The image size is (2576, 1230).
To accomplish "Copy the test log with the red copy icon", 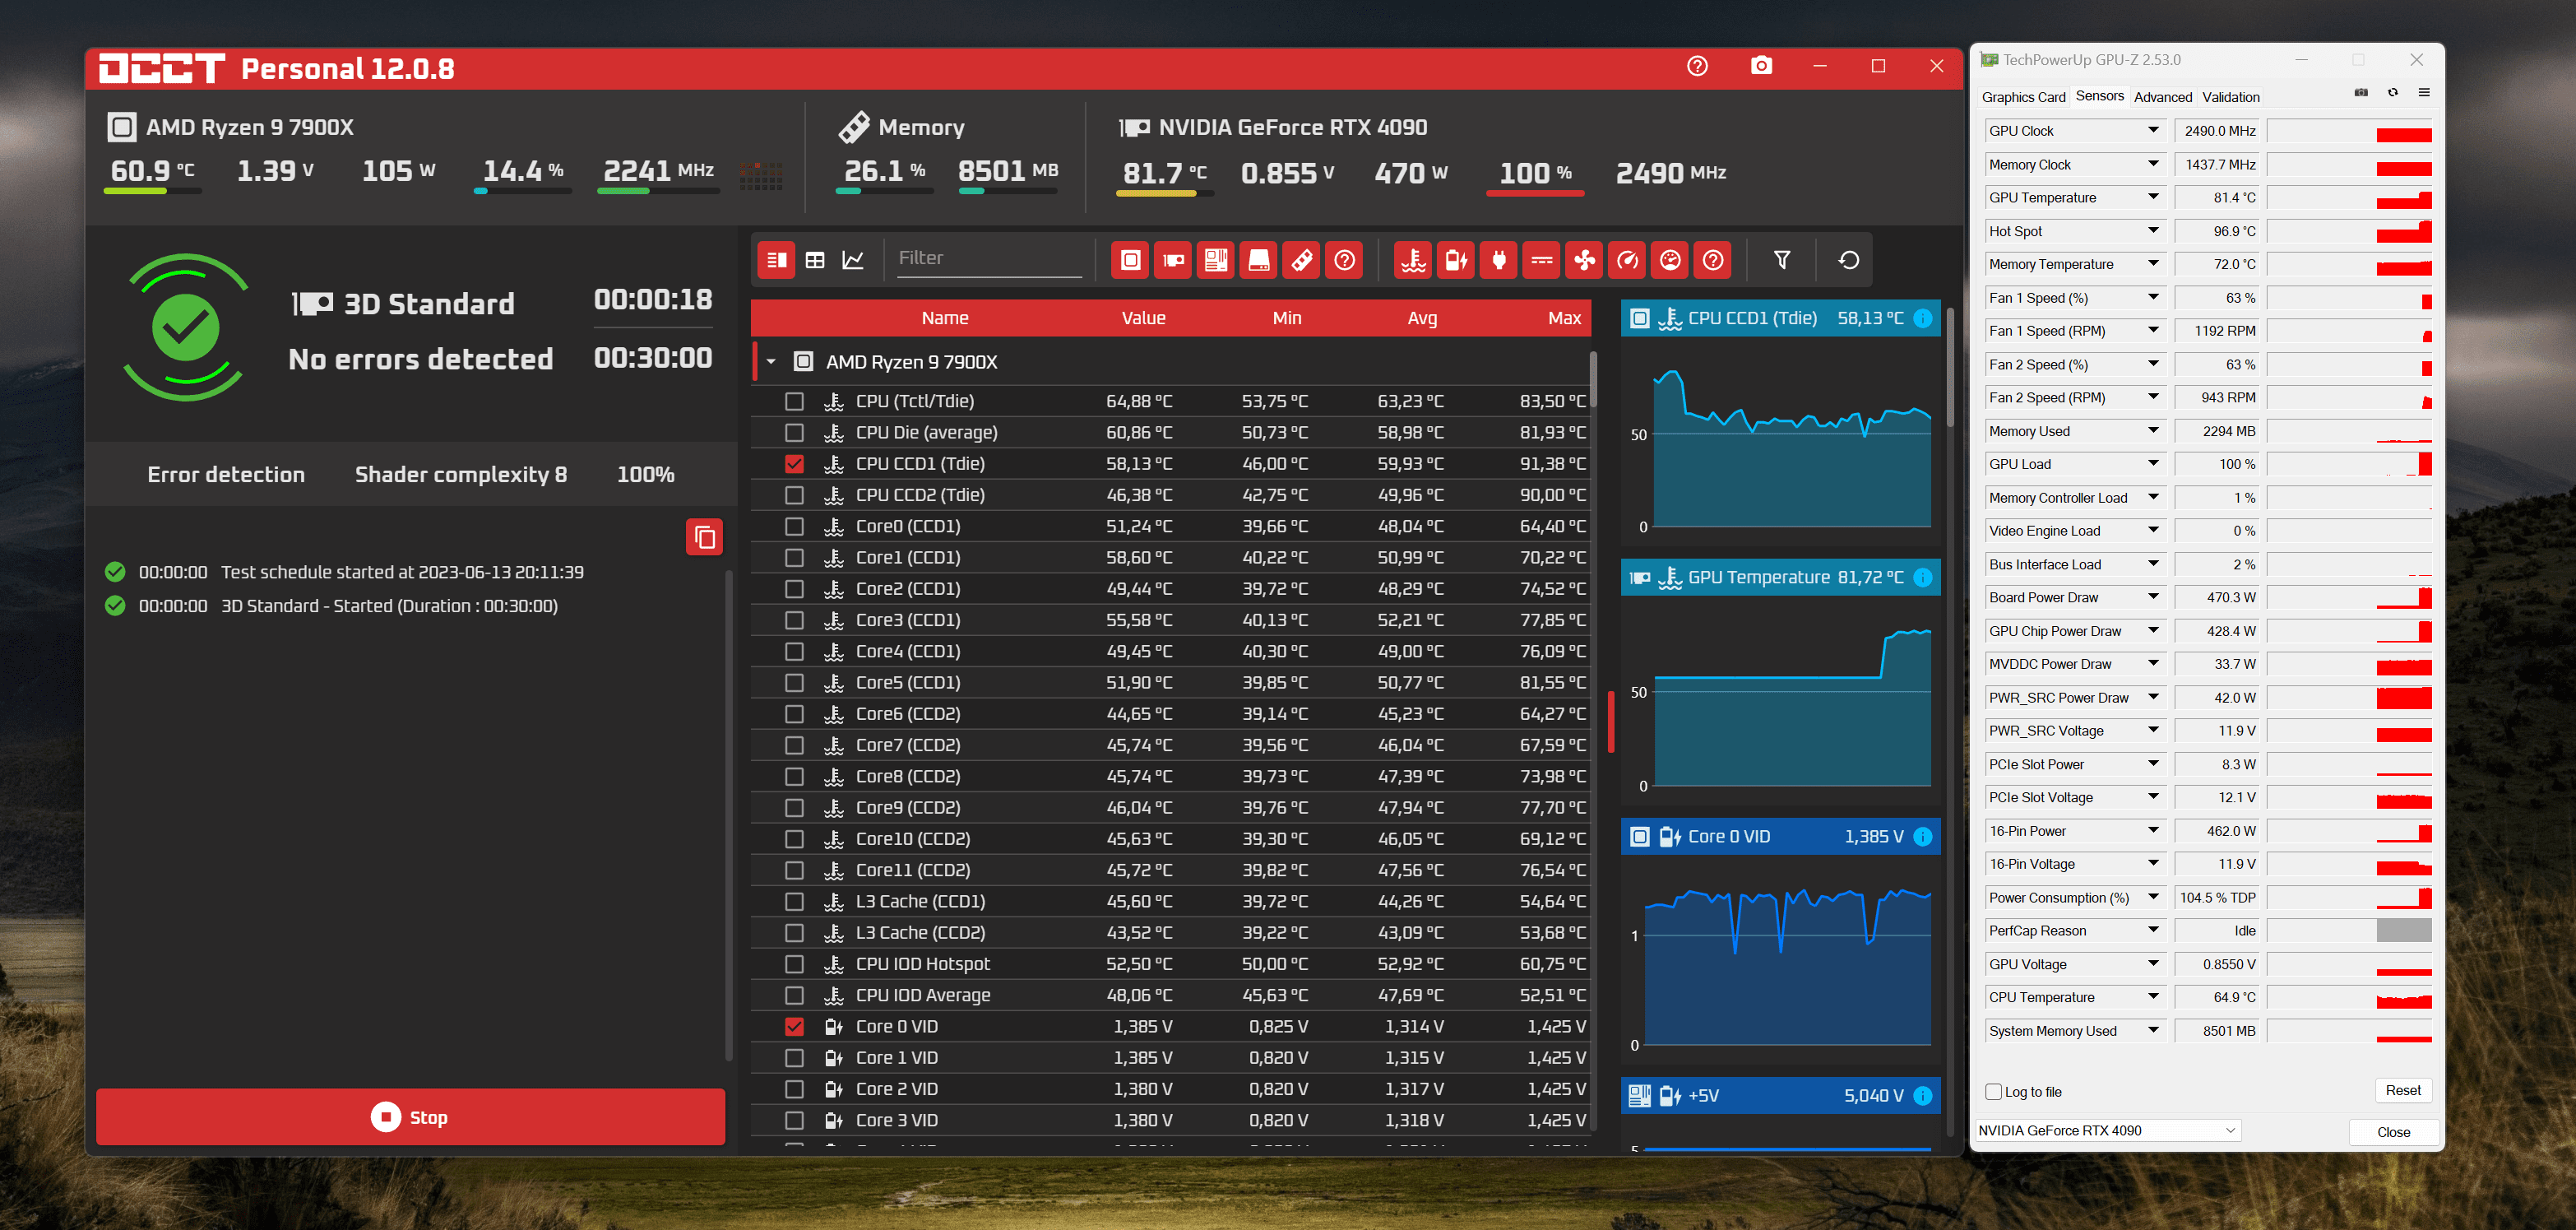I will (704, 537).
